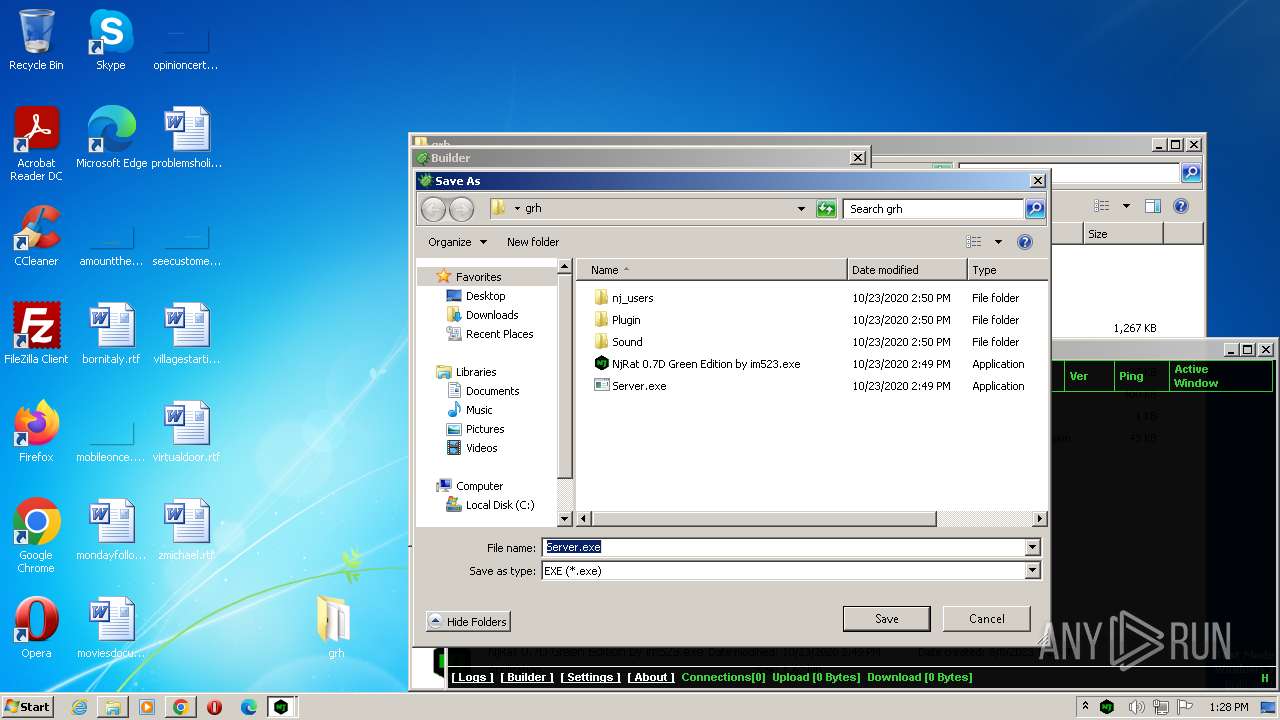Viewport: 1280px width, 720px height.
Task: Open moviesdocu document on desktop
Action: (111, 628)
